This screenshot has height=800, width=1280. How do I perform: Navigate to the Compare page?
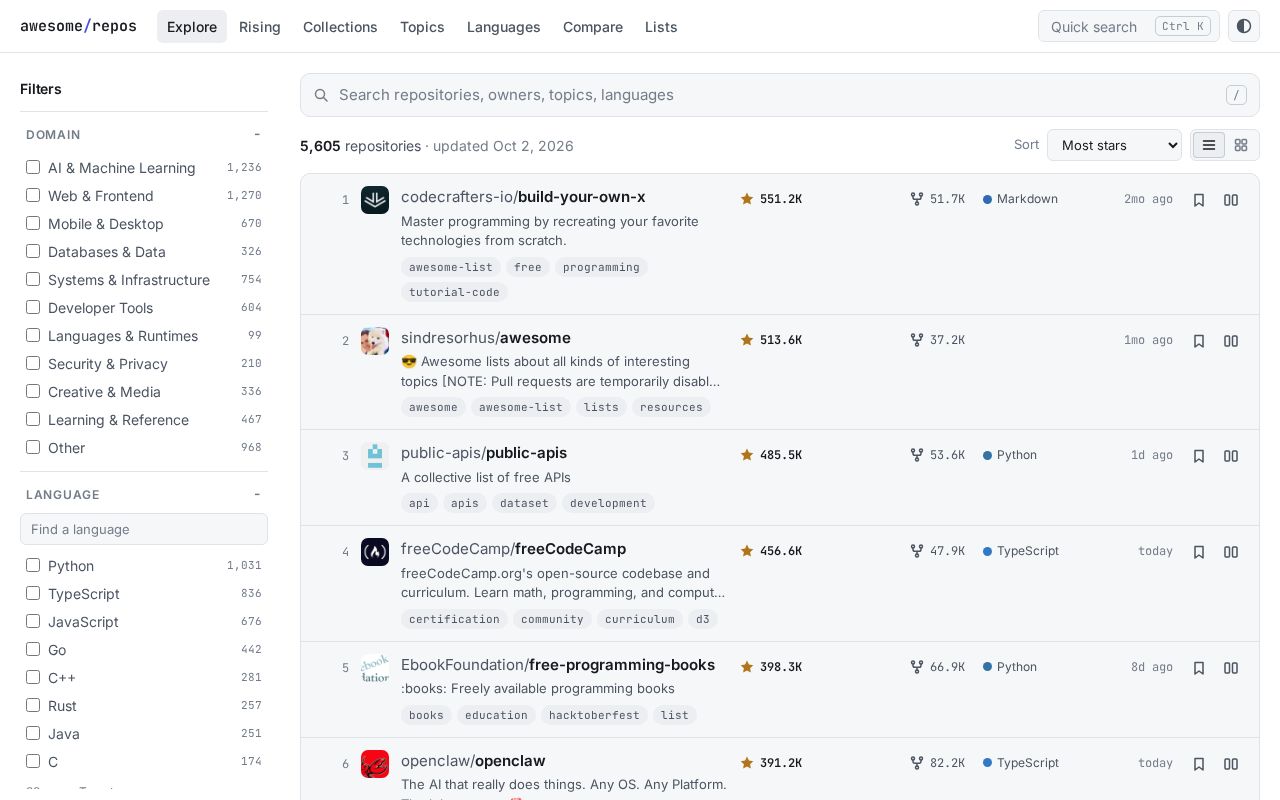(593, 27)
